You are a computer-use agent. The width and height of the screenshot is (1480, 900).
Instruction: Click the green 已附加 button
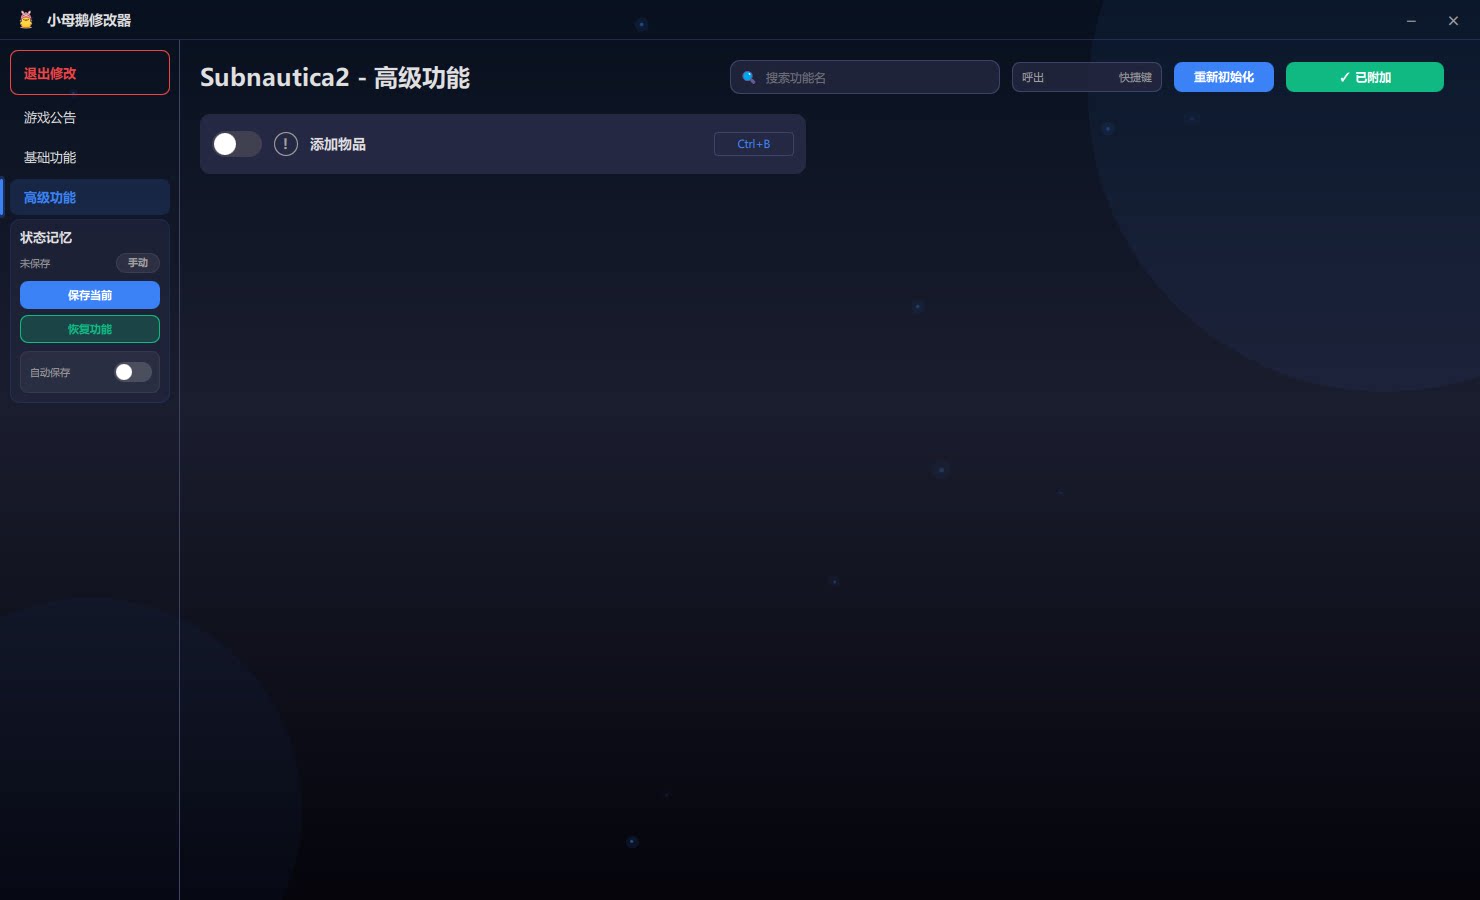[x=1365, y=77]
